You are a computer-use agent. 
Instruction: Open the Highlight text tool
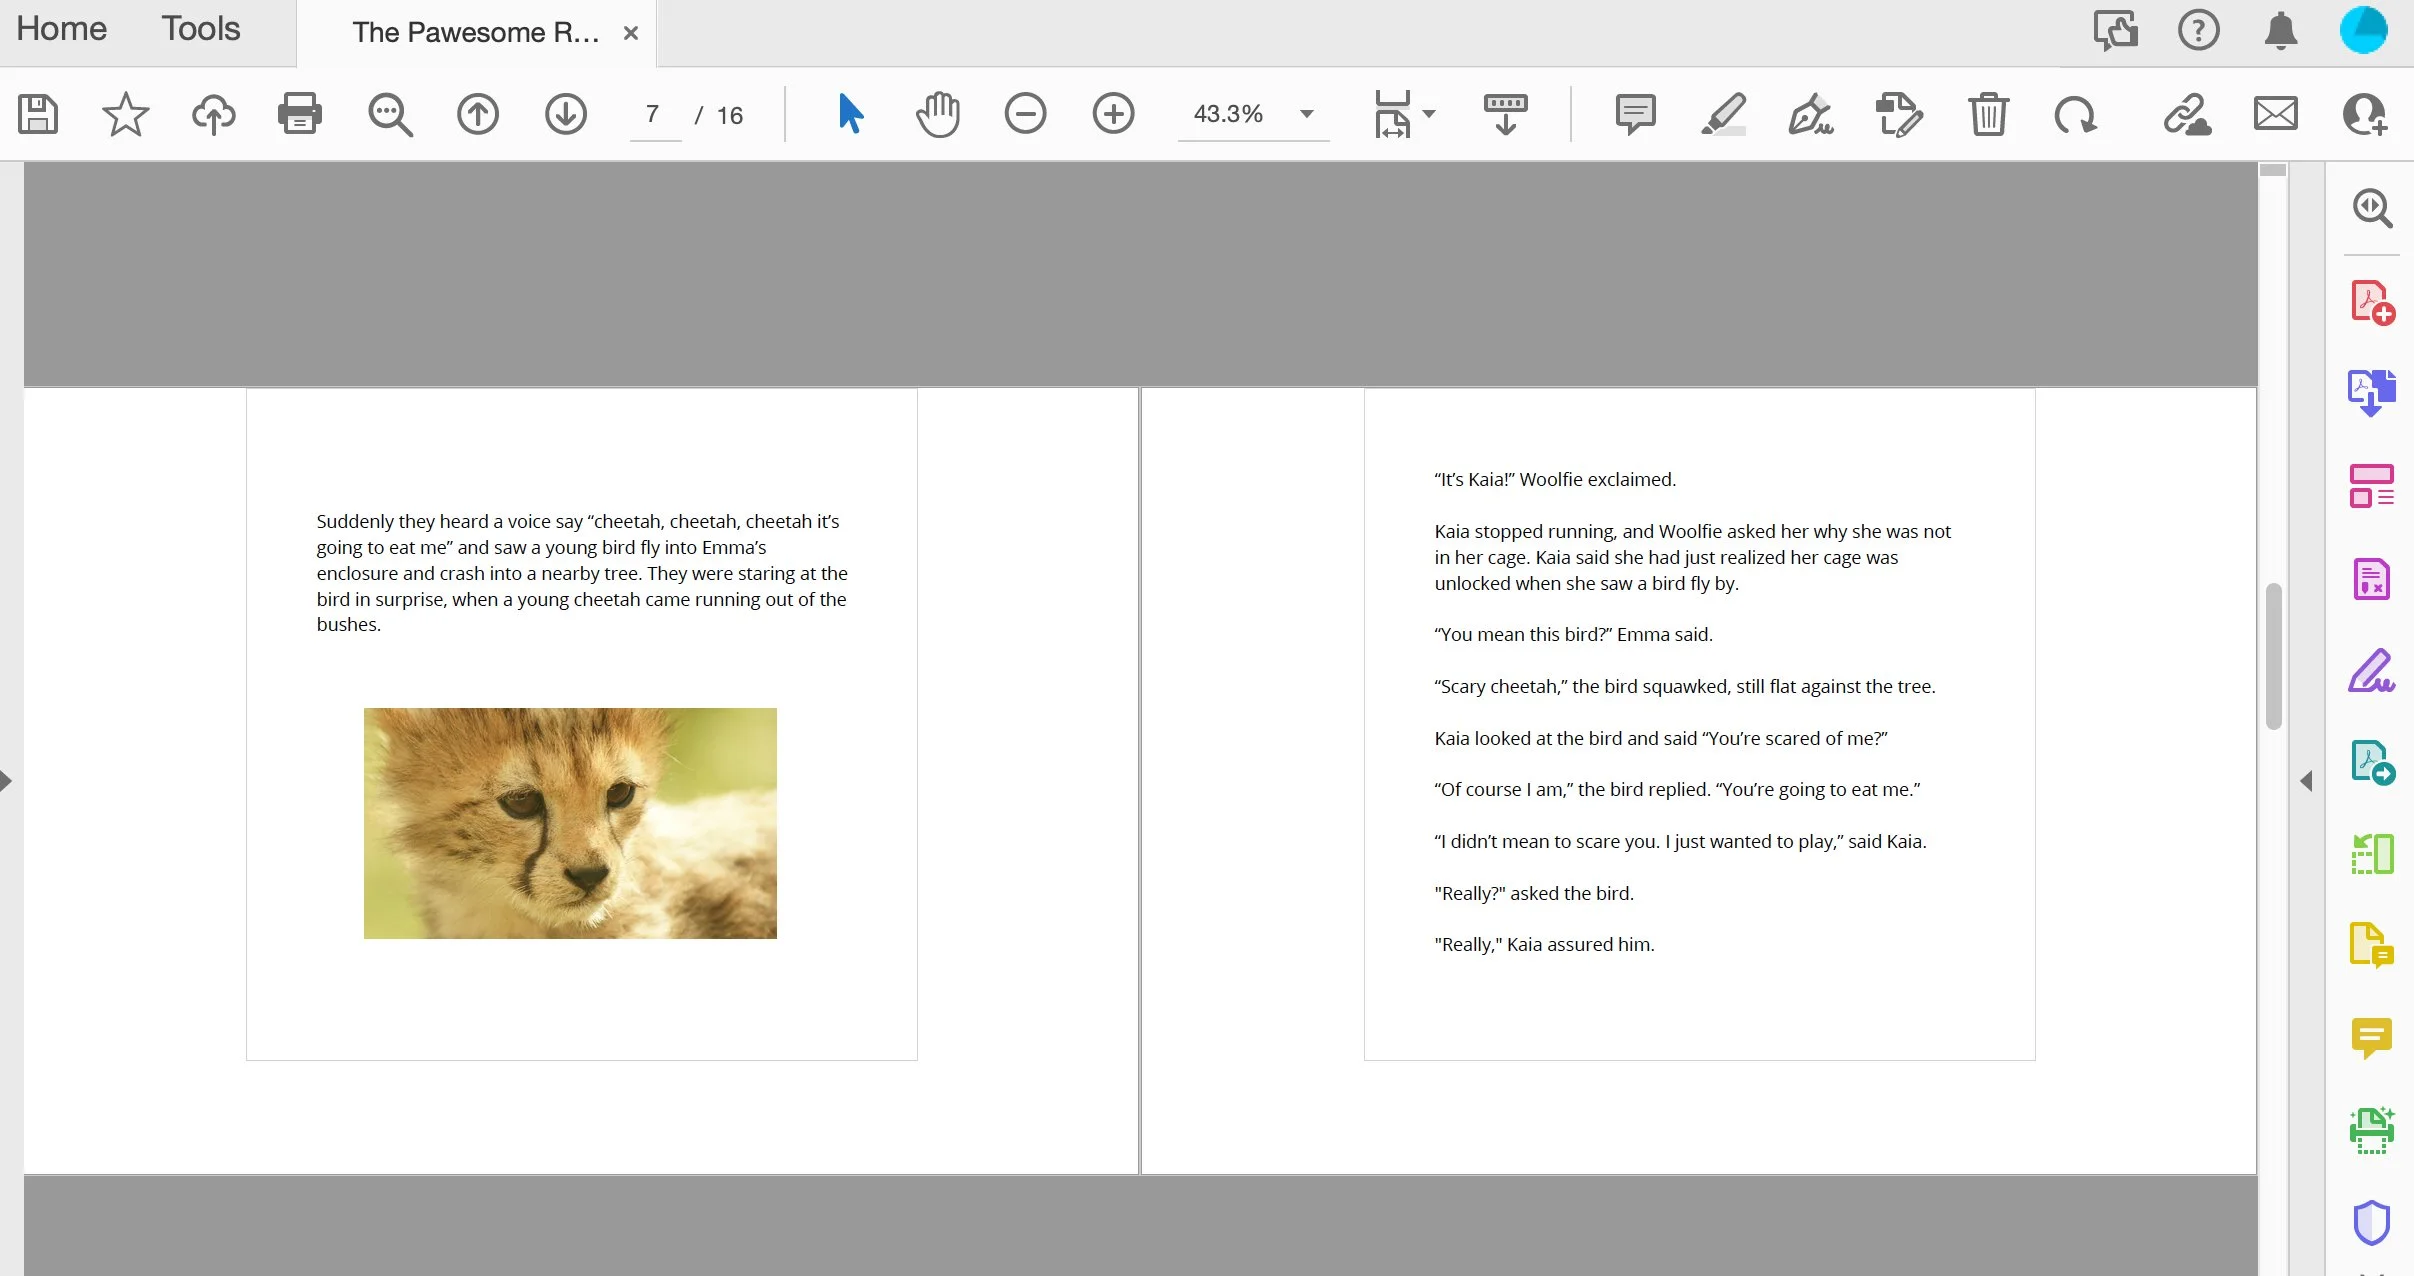pyautogui.click(x=1723, y=114)
